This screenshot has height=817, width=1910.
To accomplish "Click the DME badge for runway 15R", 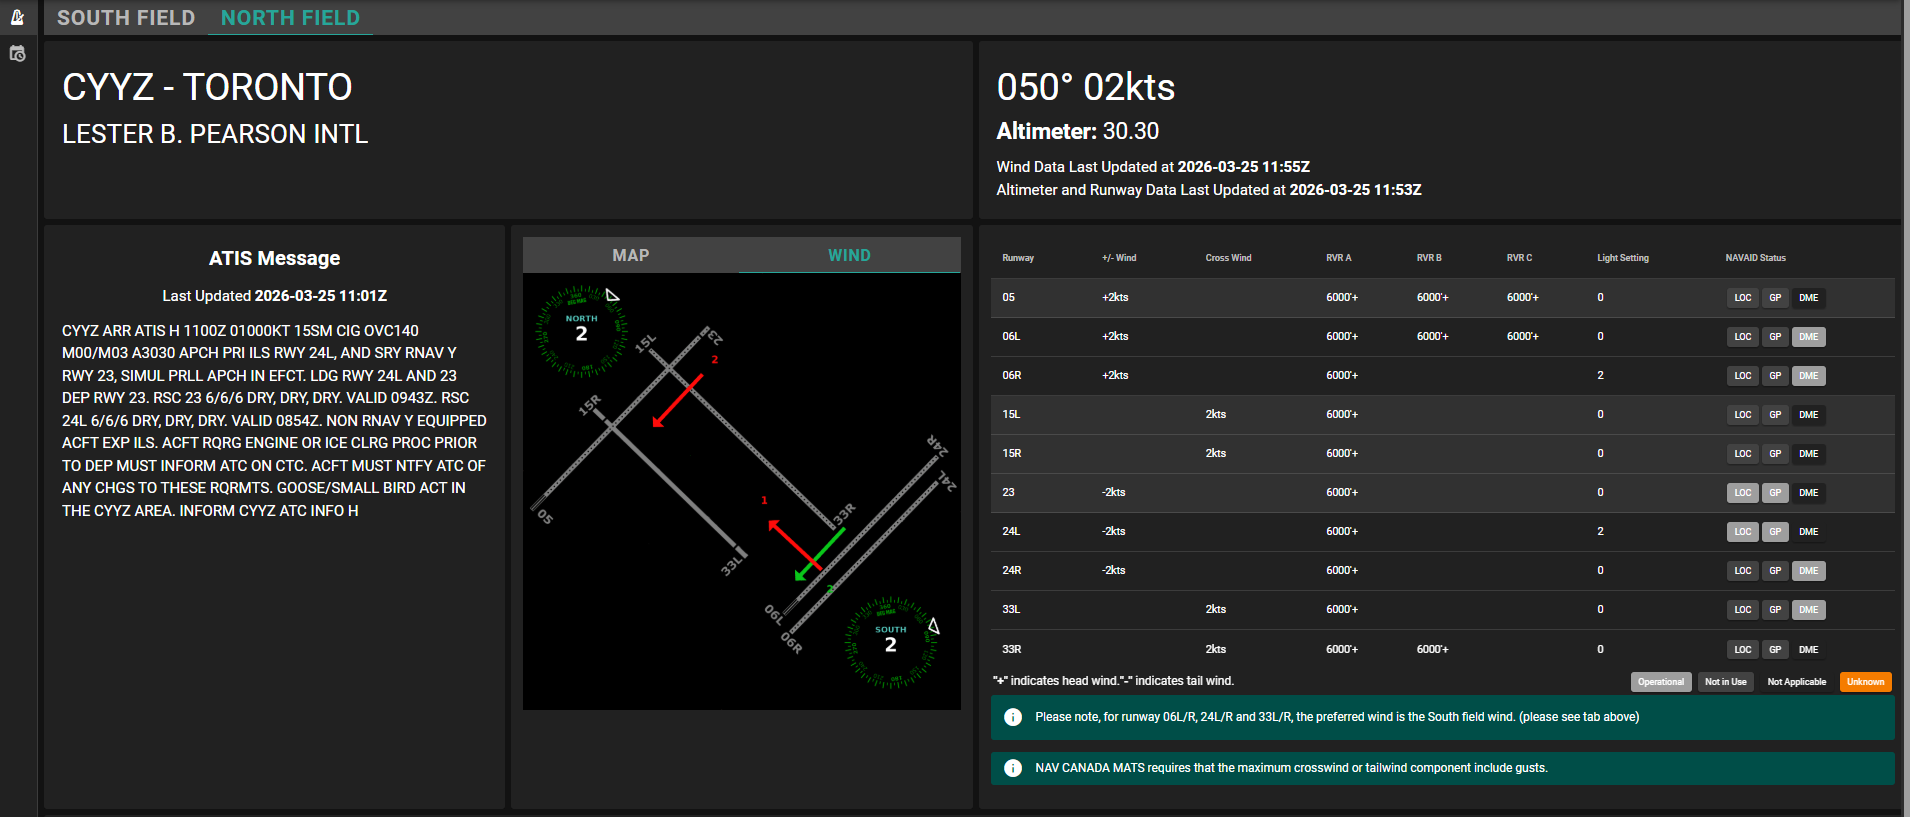I will [x=1809, y=454].
